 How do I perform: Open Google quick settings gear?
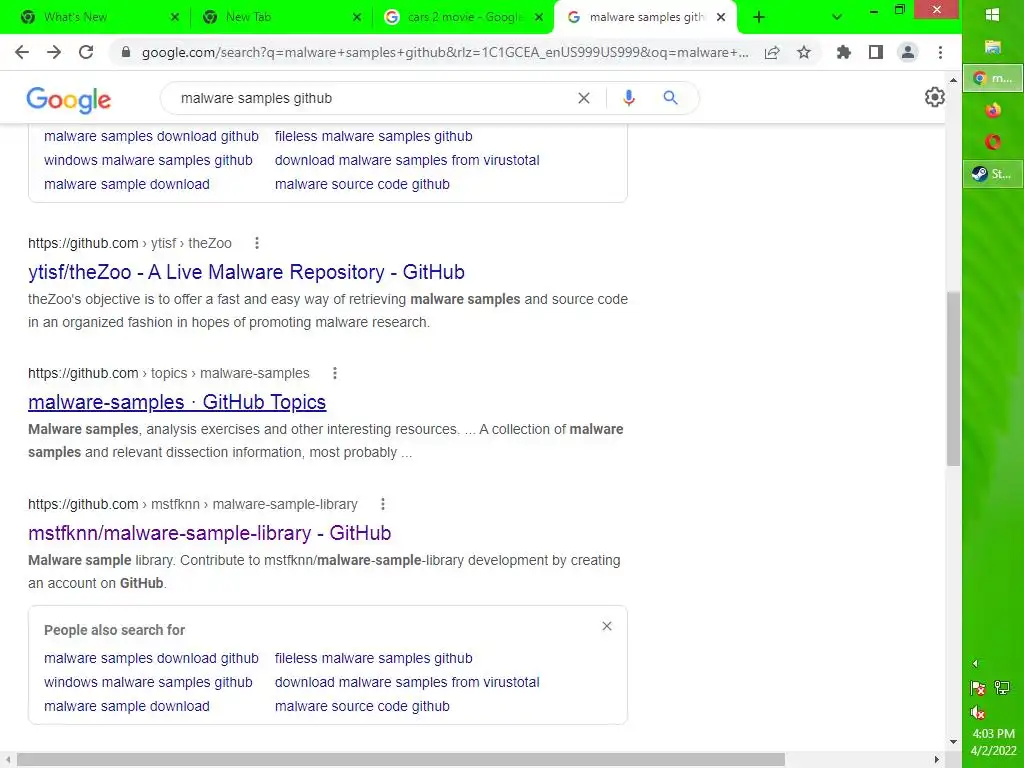[935, 97]
